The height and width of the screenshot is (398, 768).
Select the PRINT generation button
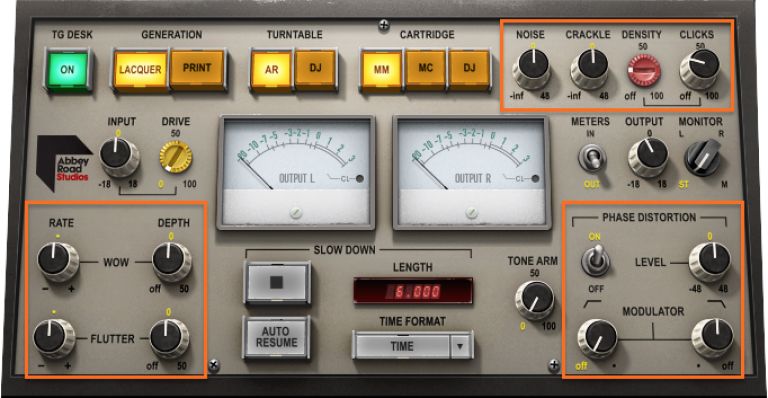tap(197, 69)
